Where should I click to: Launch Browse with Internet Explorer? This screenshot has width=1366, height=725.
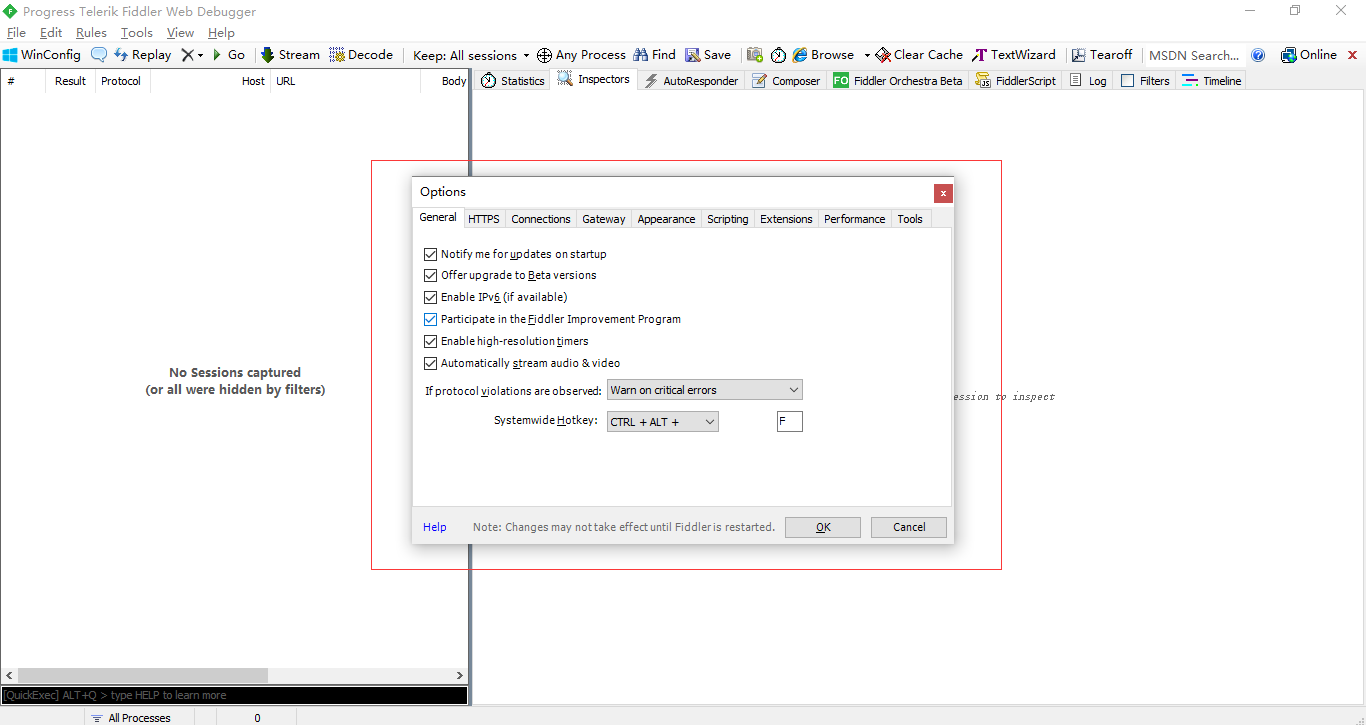click(x=823, y=55)
